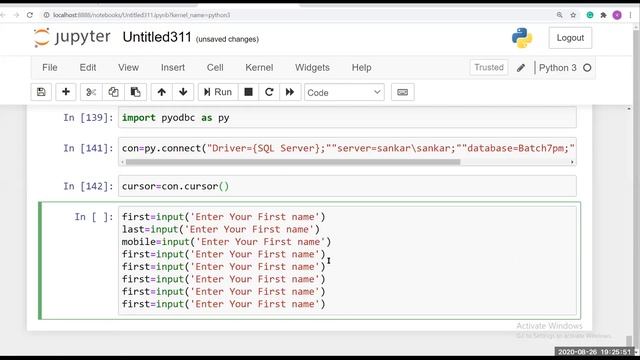Click browser forward arrow
640x360 pixels.
click(16, 15)
